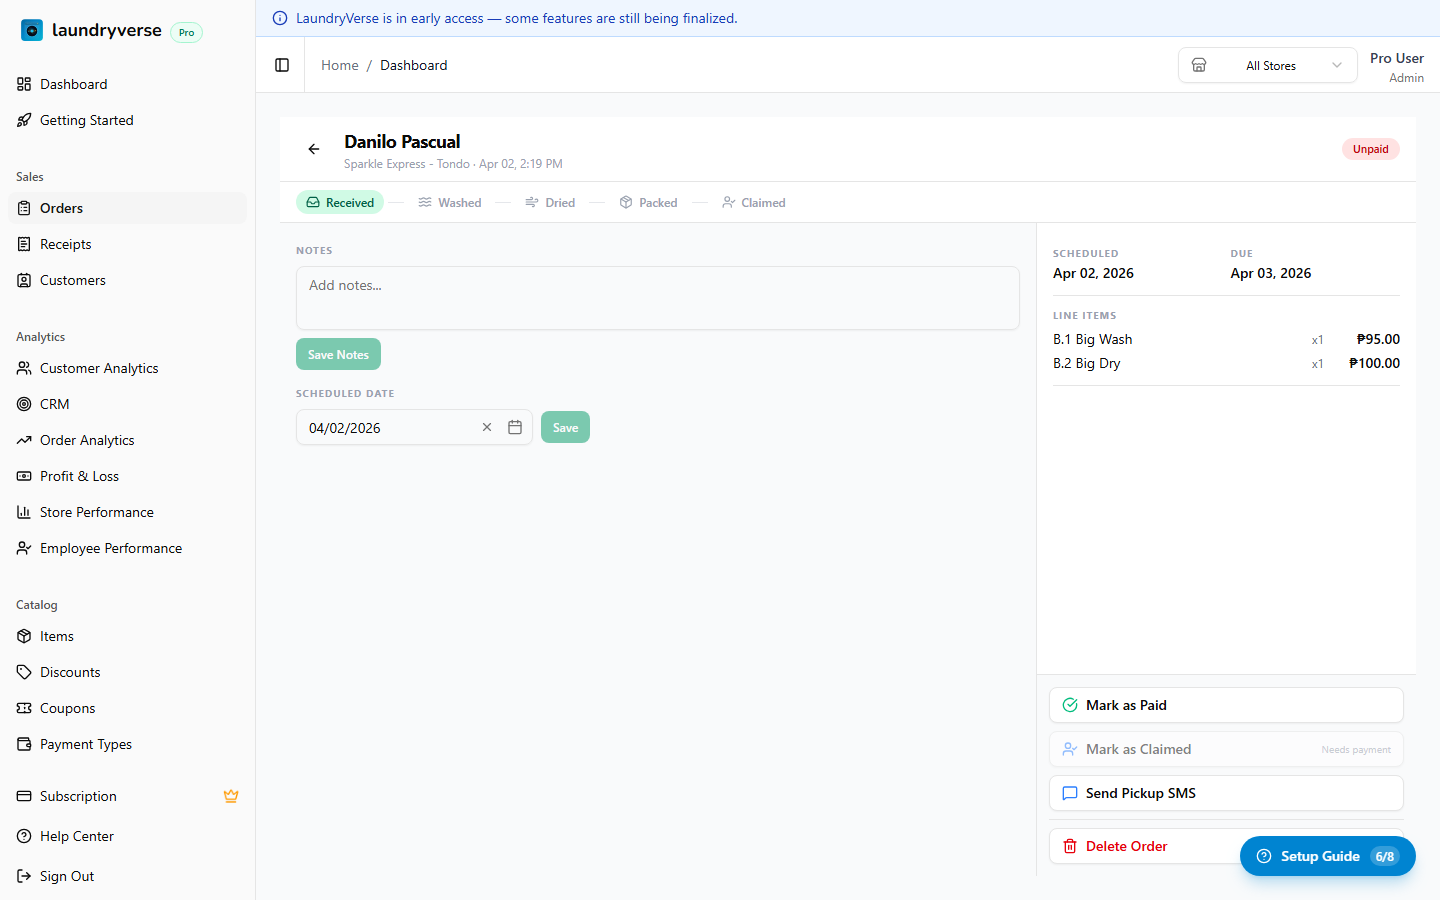Go to Profit & Loss page
The image size is (1440, 900).
[79, 476]
